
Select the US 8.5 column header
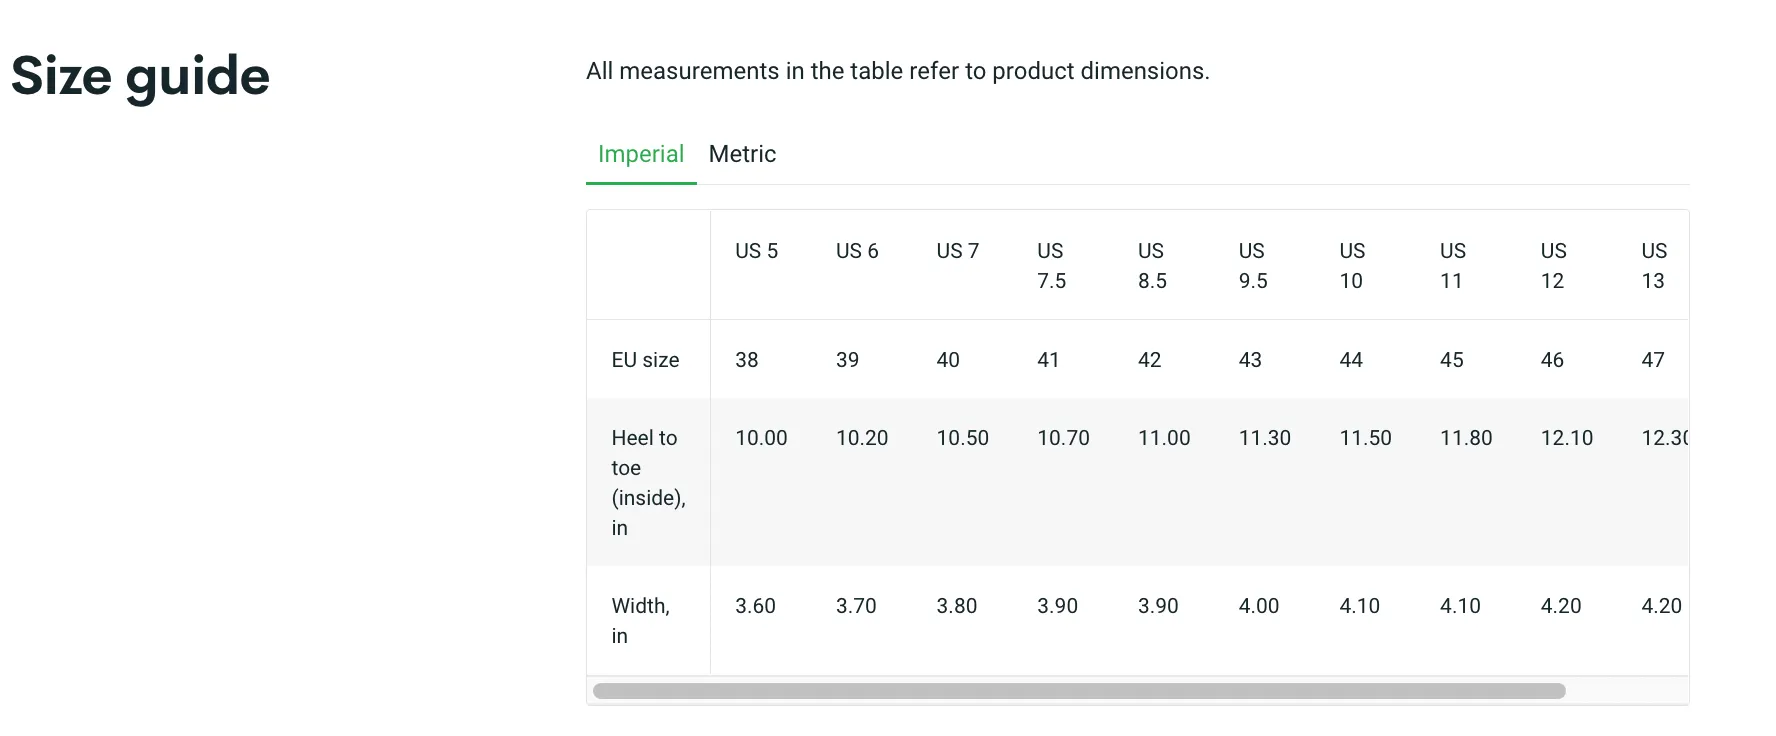click(1152, 266)
